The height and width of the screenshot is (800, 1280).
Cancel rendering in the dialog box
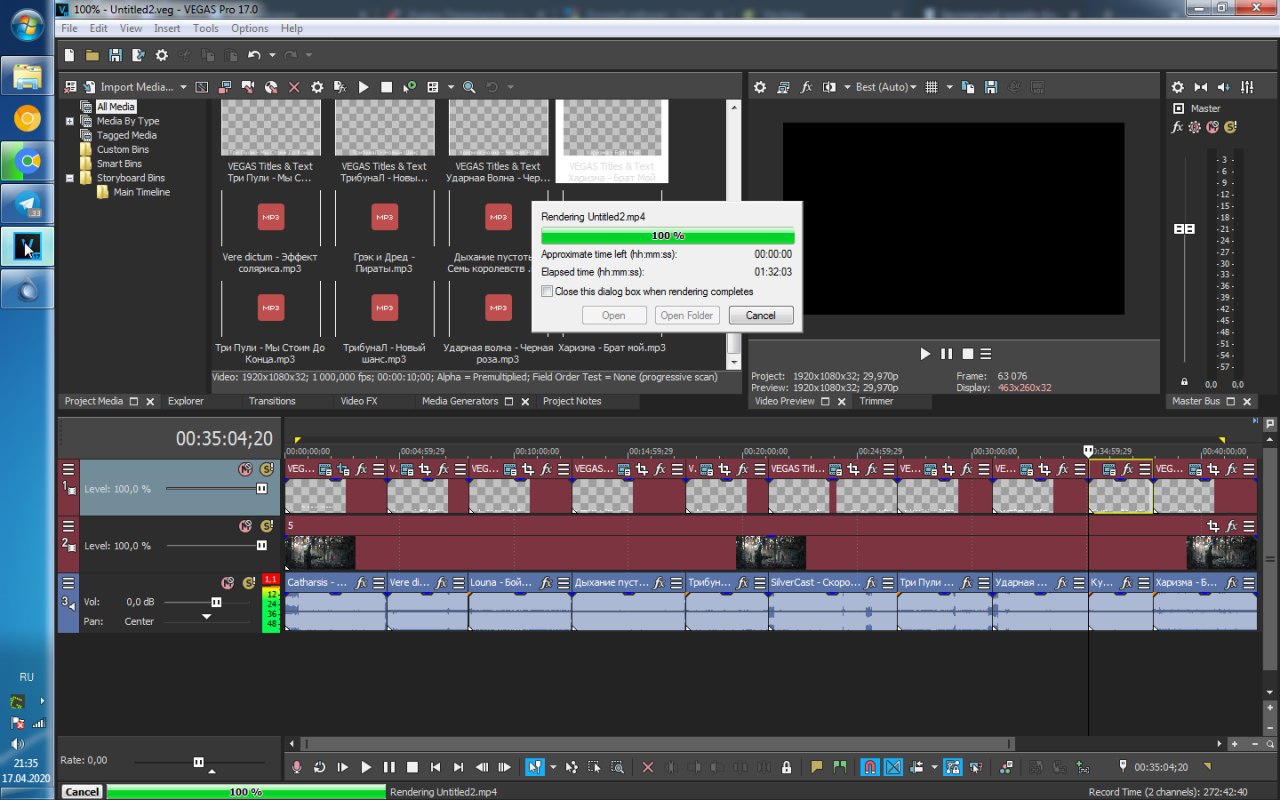[x=761, y=315]
